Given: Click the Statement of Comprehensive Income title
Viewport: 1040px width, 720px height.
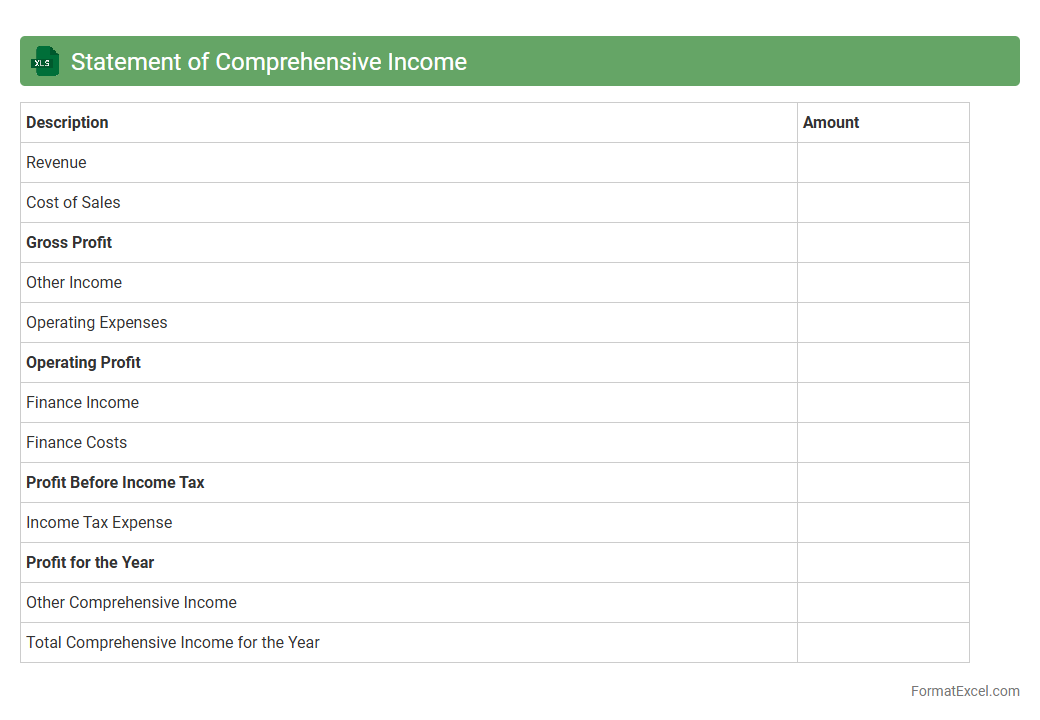Looking at the screenshot, I should (x=268, y=62).
